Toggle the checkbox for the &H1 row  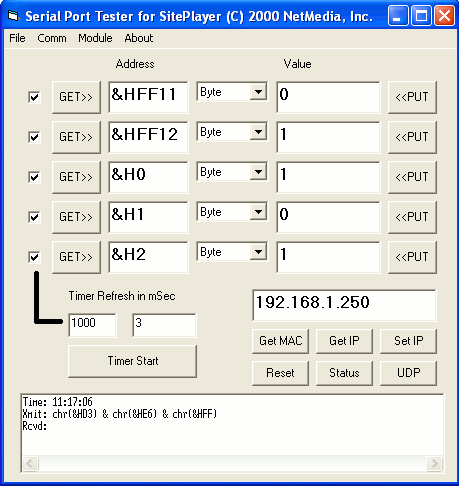click(x=34, y=217)
